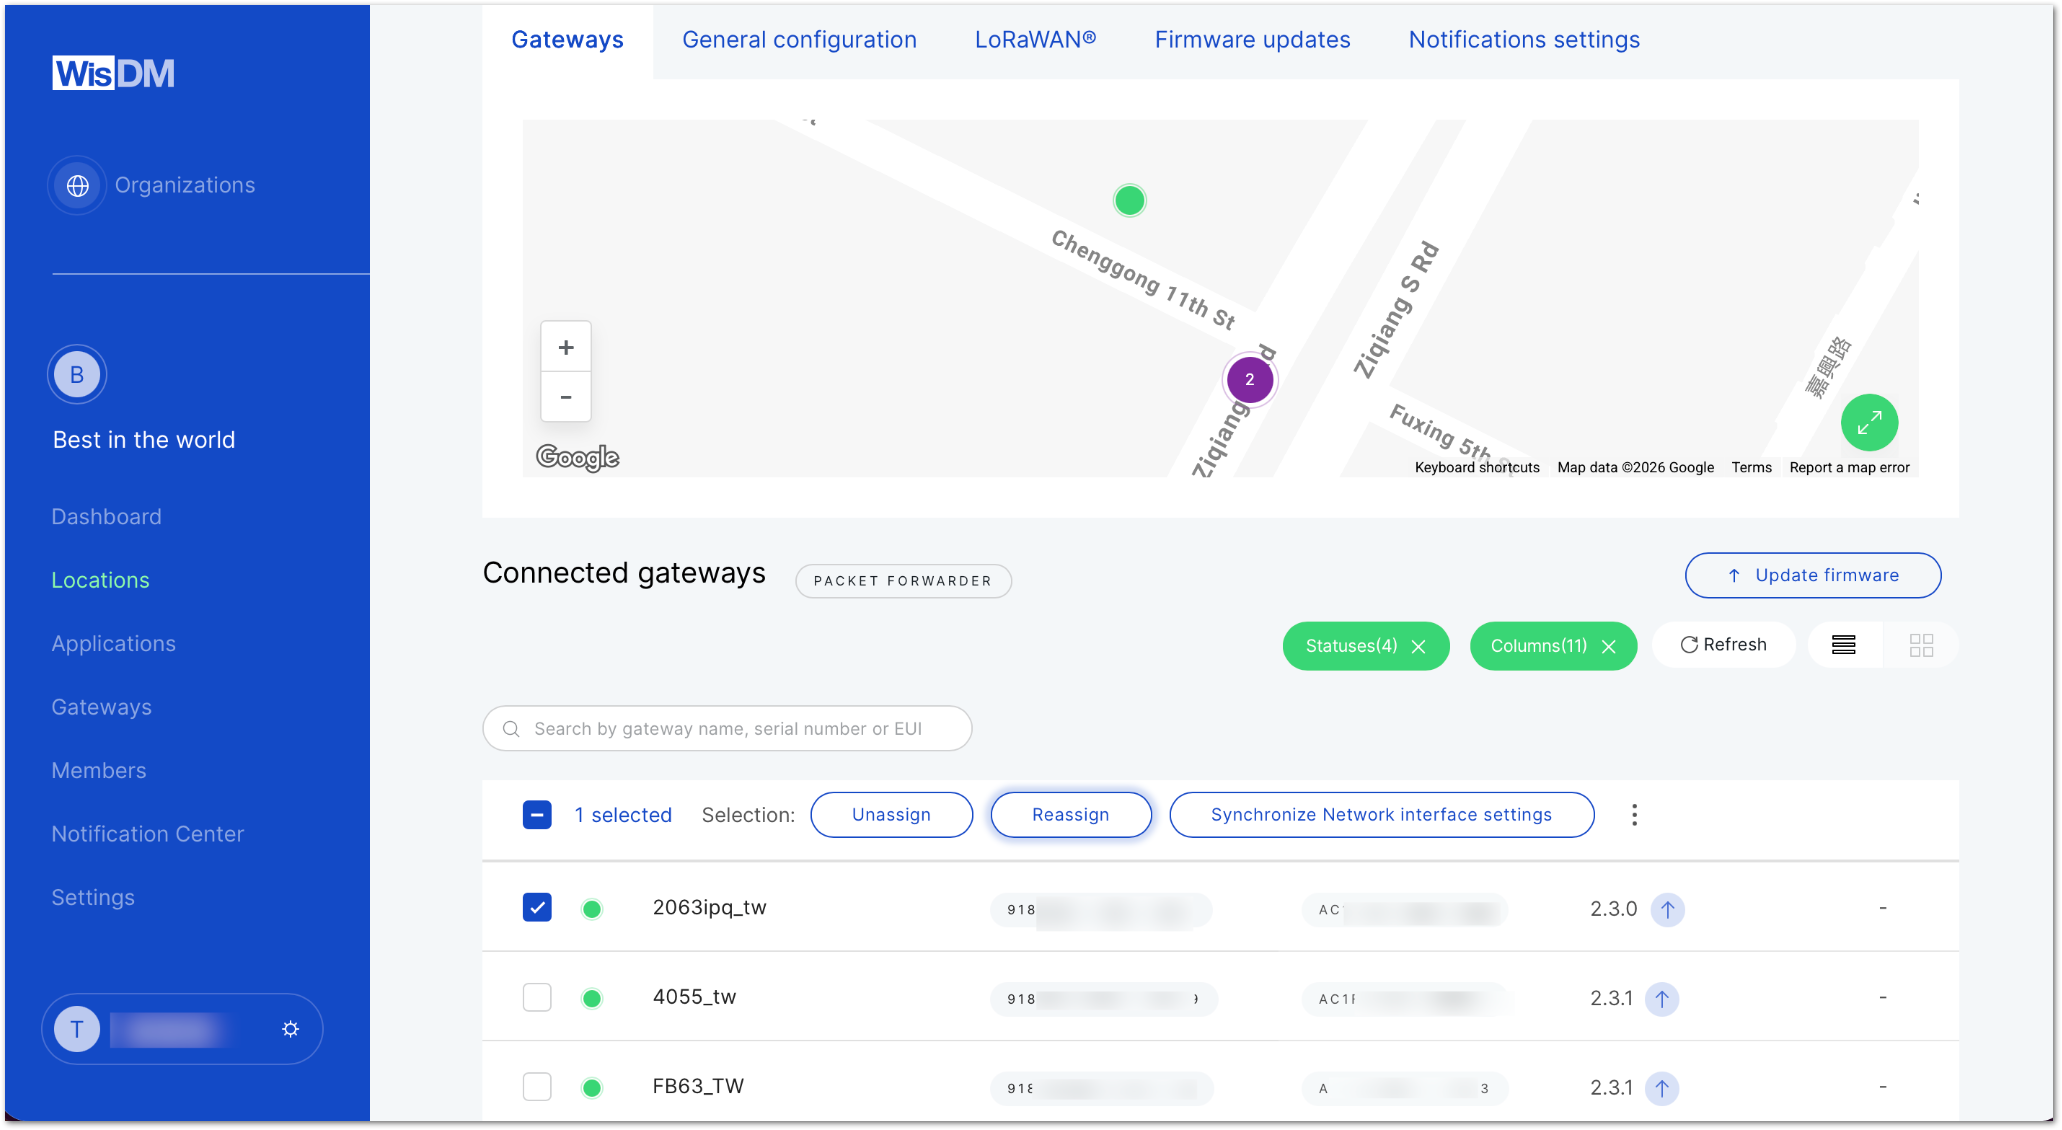Switch to the LoRaWAN tab

pos(1035,39)
